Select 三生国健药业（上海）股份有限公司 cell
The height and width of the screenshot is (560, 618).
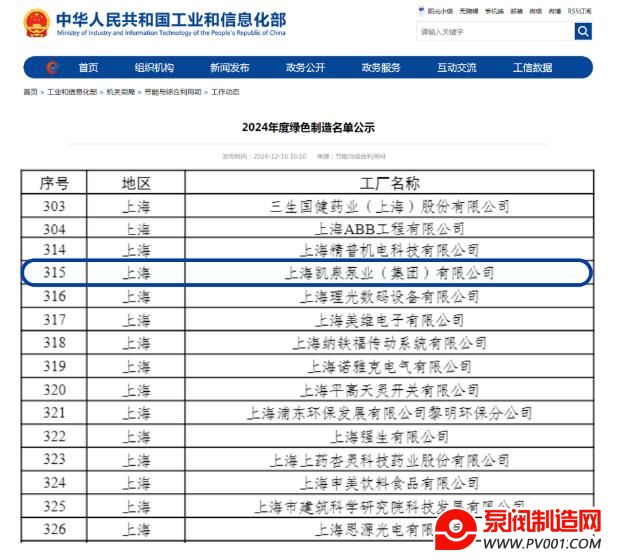[x=389, y=207]
